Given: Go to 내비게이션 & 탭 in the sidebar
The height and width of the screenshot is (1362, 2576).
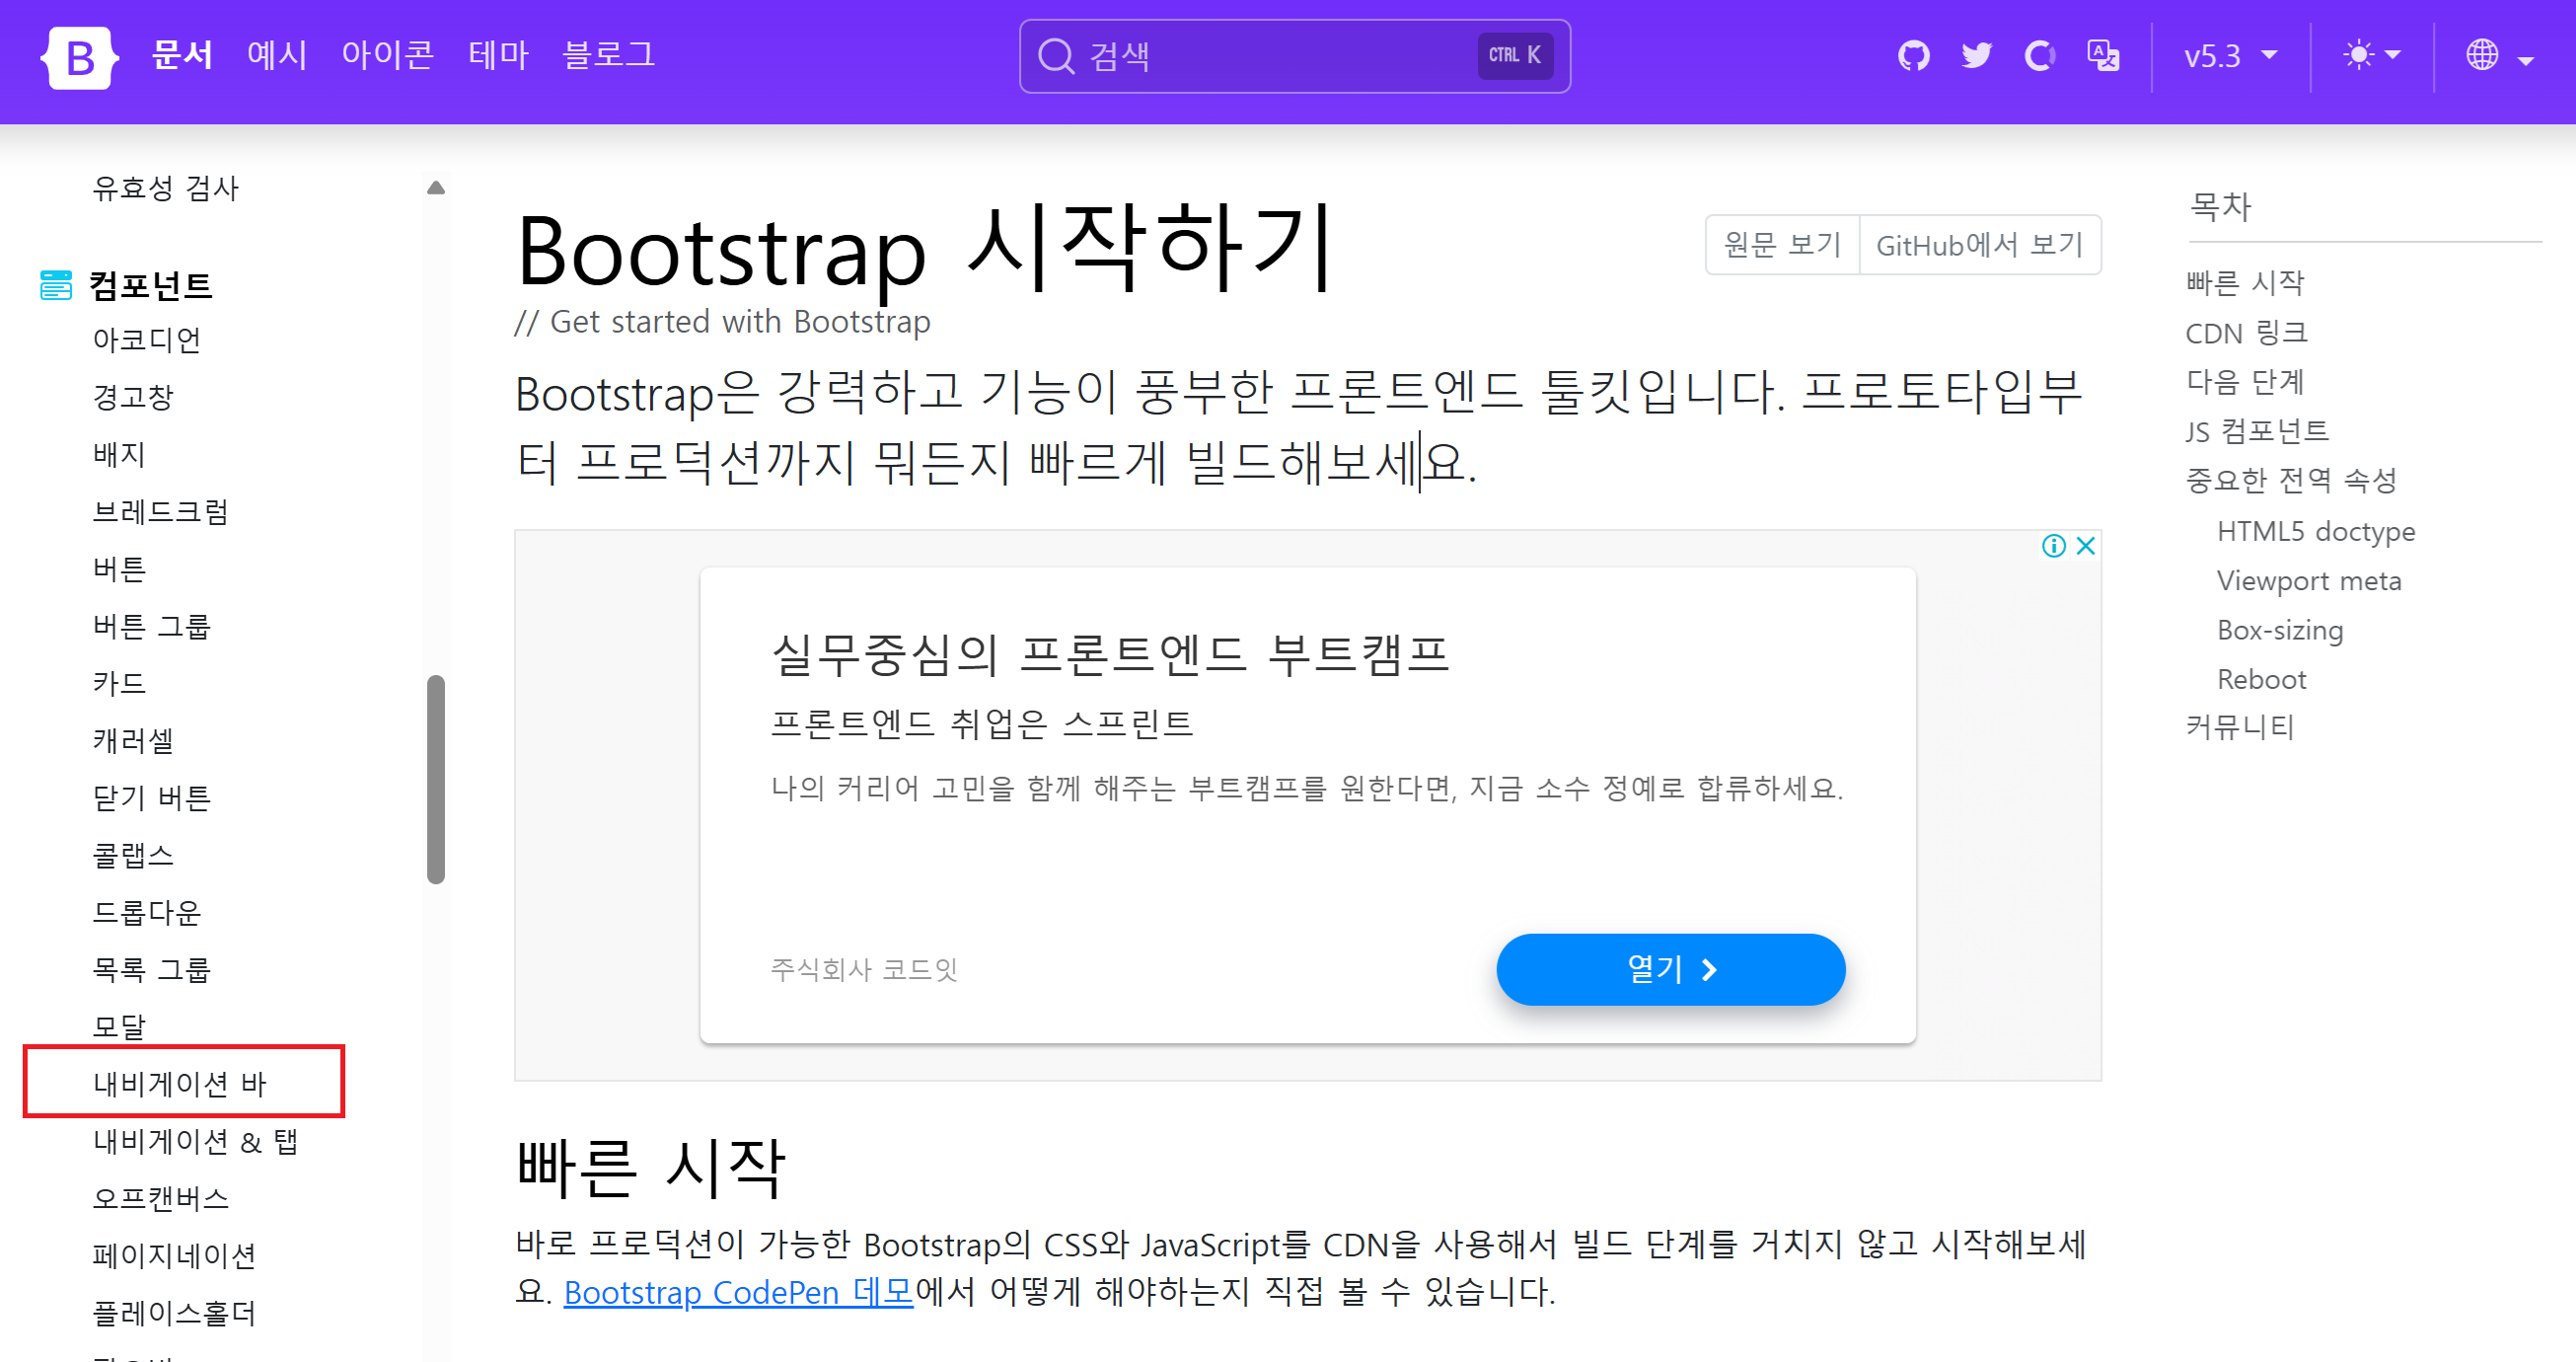Looking at the screenshot, I should coord(196,1141).
